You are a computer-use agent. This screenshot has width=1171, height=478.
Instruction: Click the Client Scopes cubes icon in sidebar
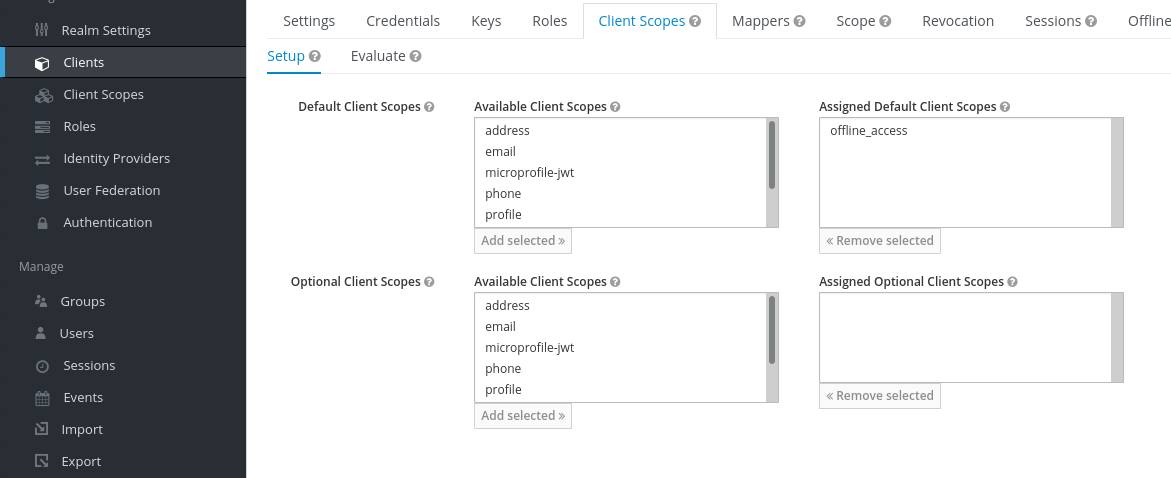click(44, 95)
